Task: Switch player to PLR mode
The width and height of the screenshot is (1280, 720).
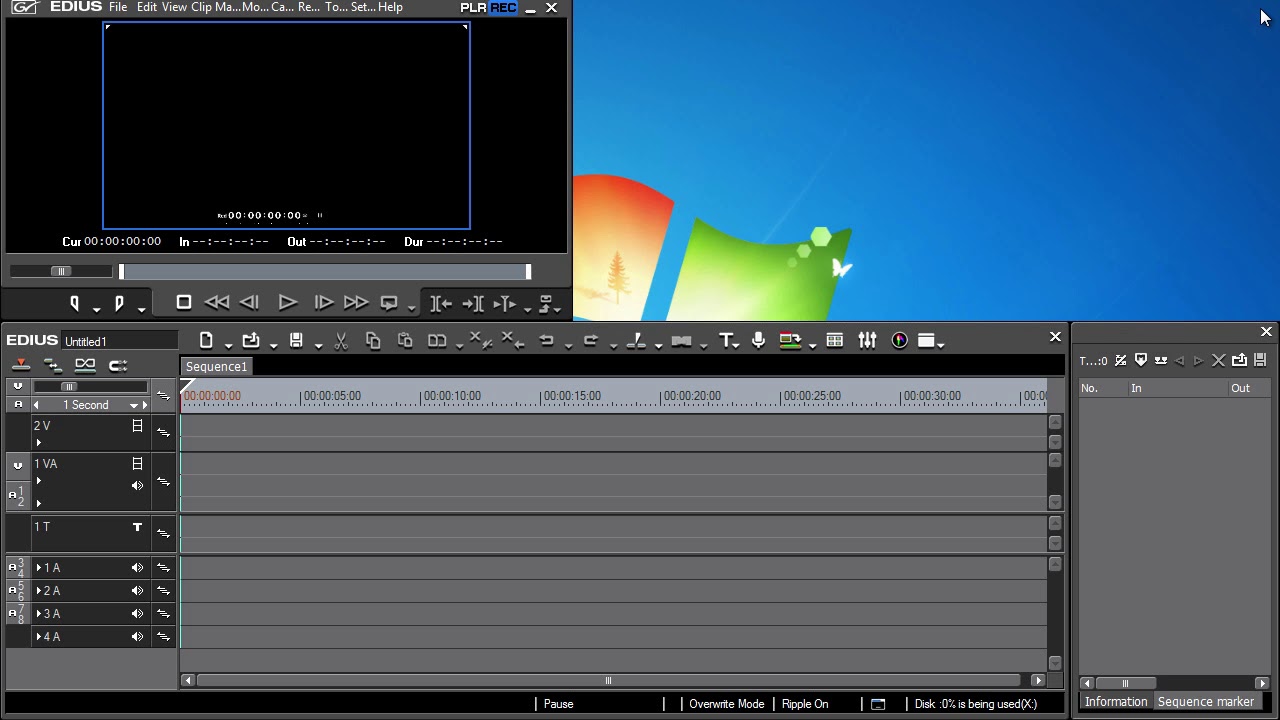Action: pos(473,7)
